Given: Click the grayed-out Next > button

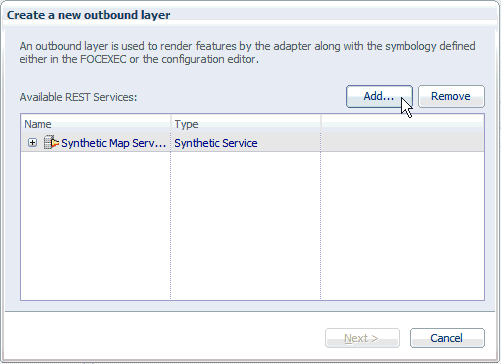Looking at the screenshot, I should pos(362,338).
